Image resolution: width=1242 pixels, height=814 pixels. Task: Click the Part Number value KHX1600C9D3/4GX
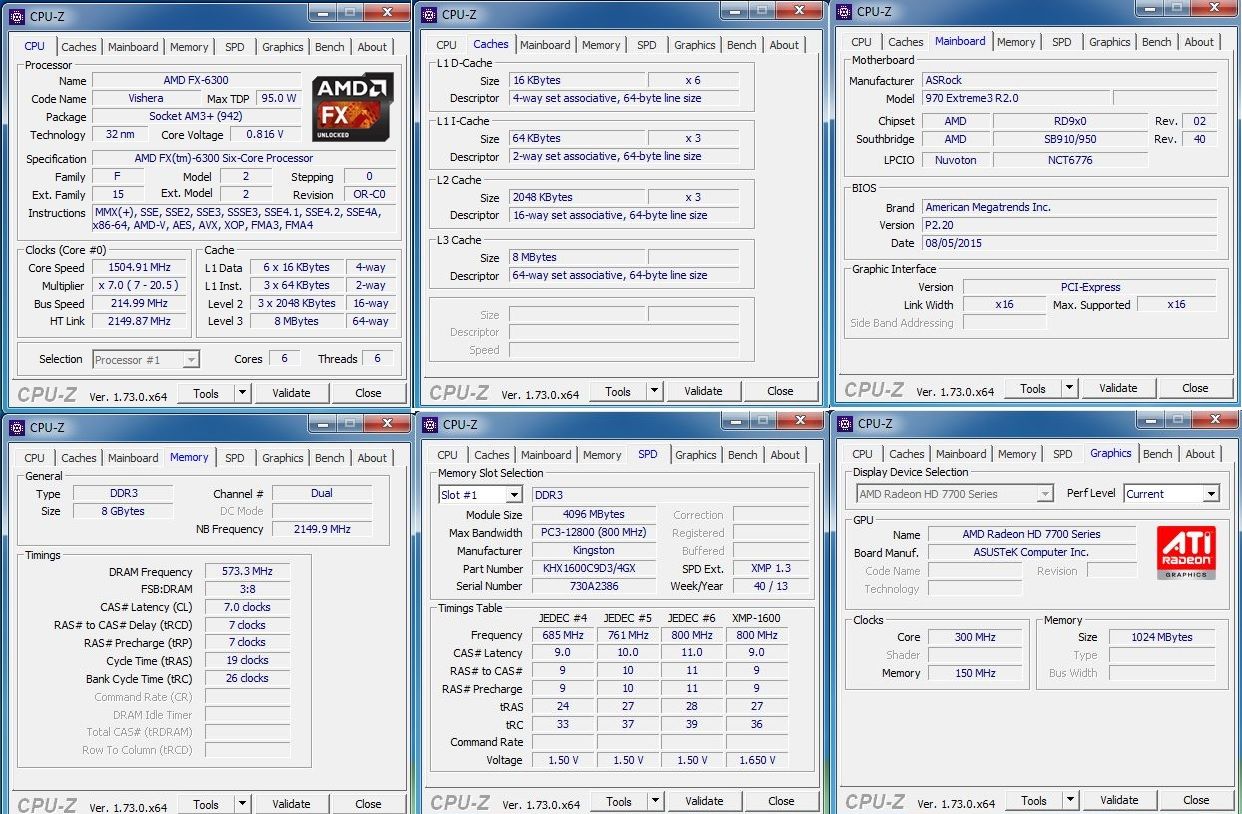coord(593,568)
